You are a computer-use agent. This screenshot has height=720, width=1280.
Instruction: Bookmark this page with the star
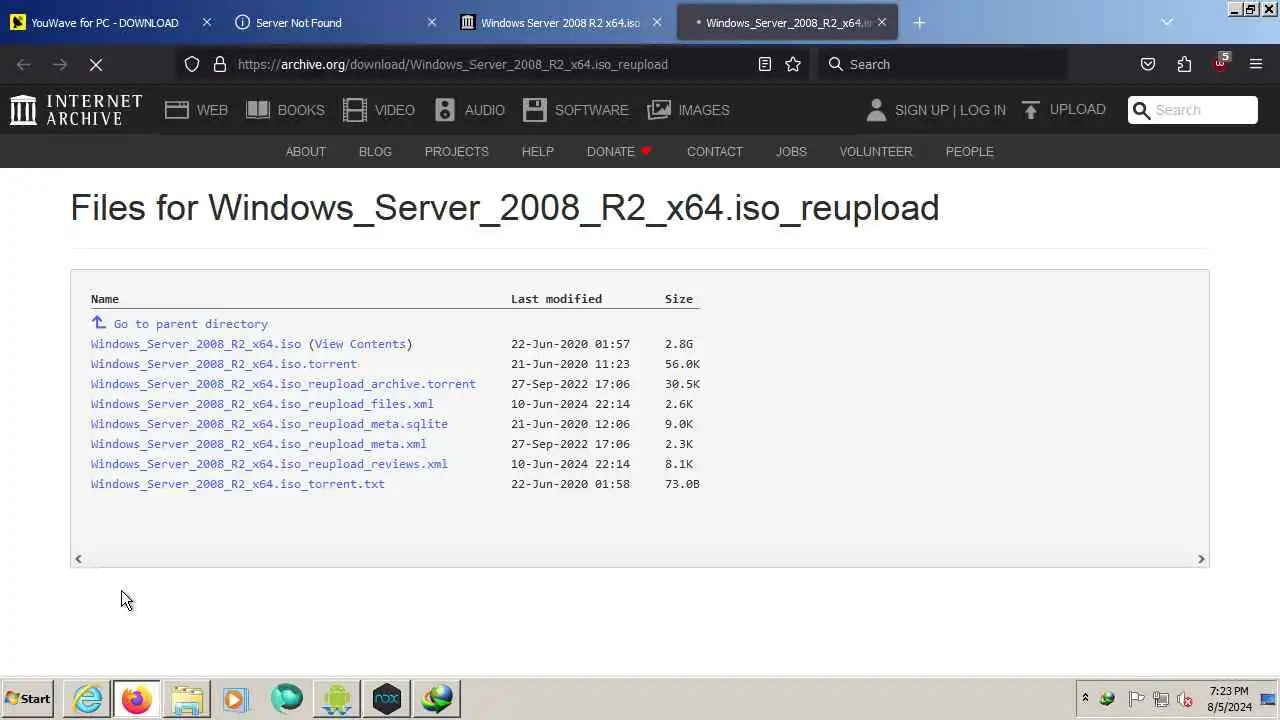tap(793, 64)
